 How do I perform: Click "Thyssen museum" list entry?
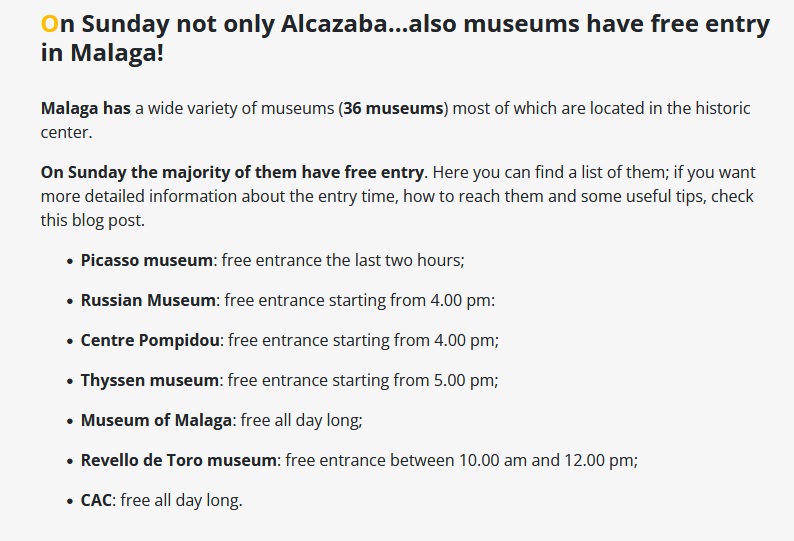point(149,380)
